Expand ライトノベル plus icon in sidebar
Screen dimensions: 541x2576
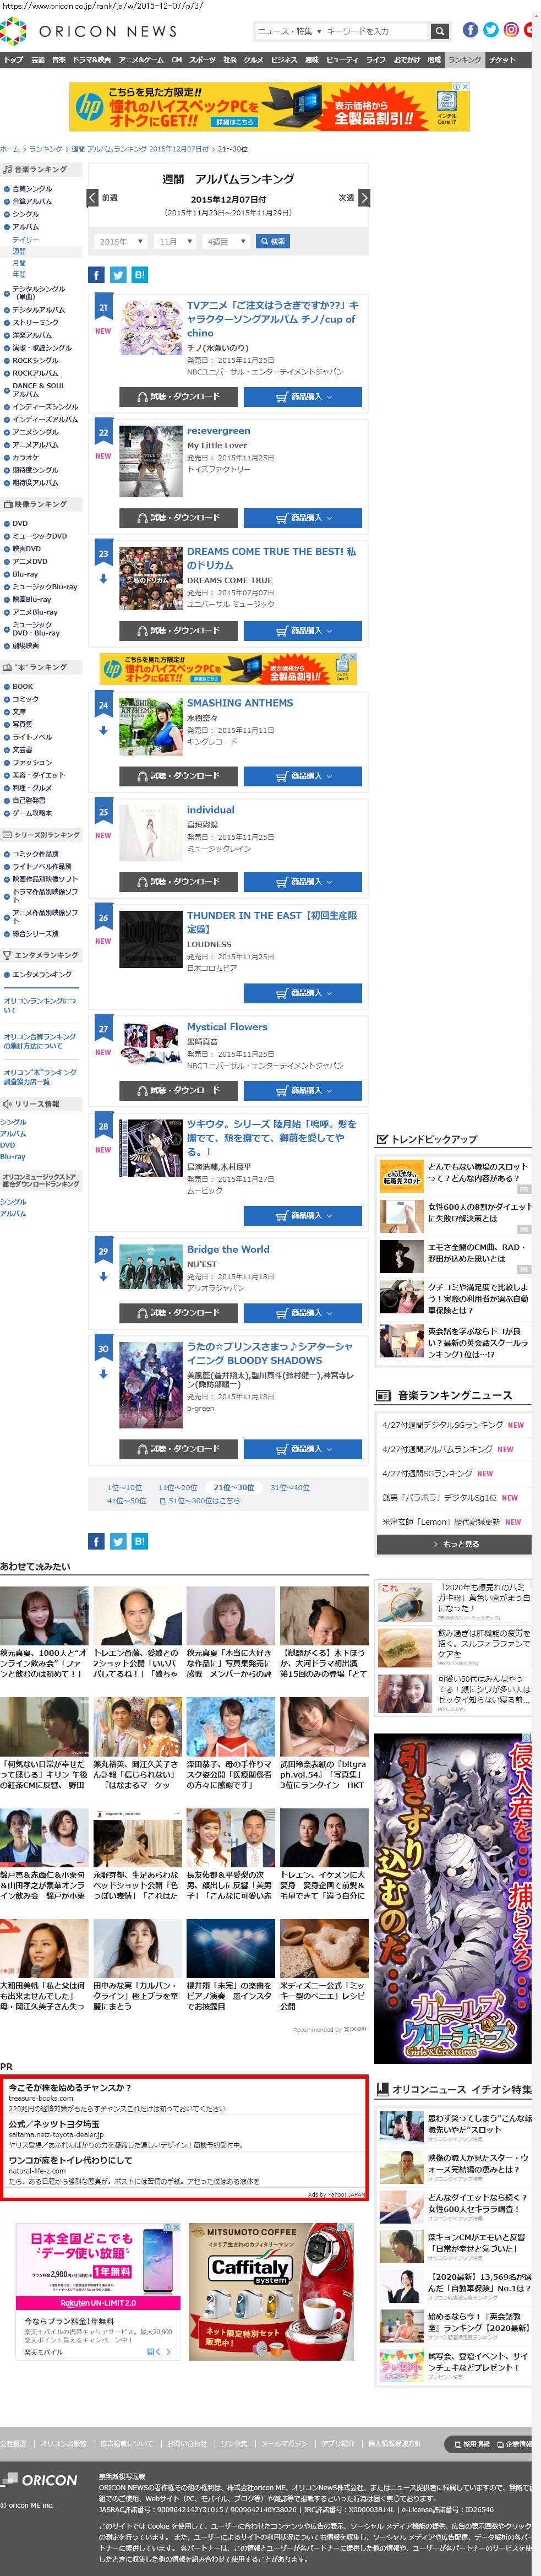click(x=6, y=737)
